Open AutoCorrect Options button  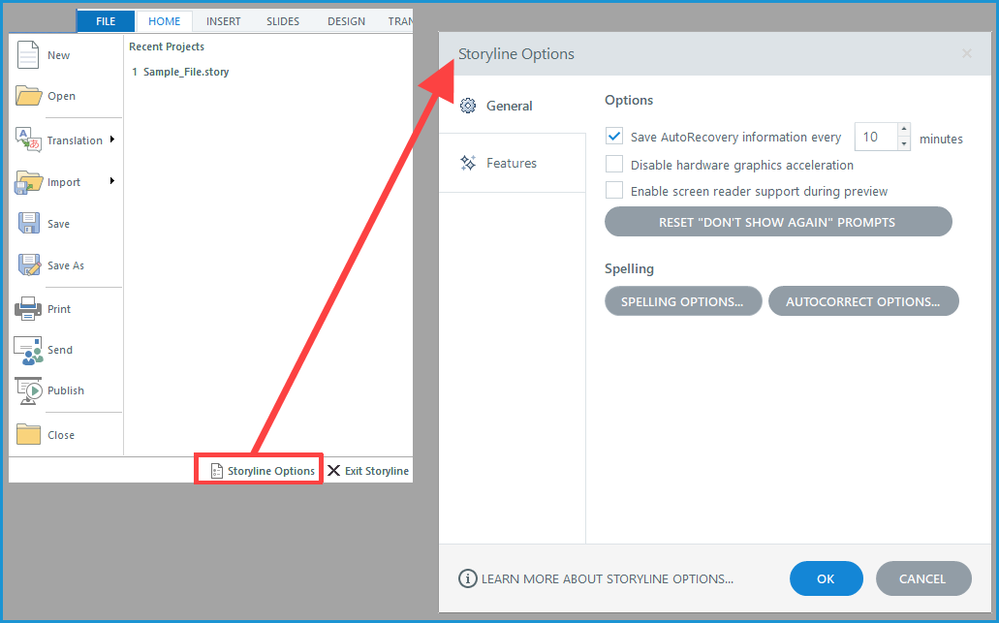(863, 301)
